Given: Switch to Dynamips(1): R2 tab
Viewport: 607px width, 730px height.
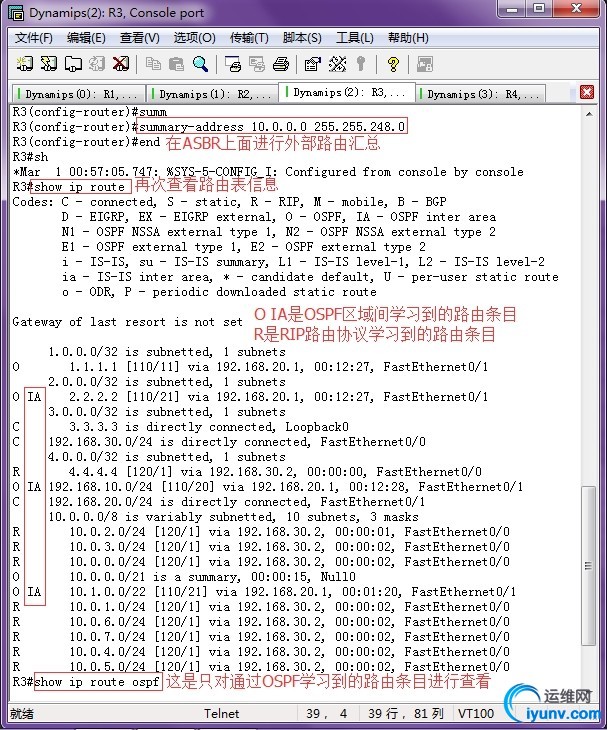Looking at the screenshot, I should (x=212, y=94).
